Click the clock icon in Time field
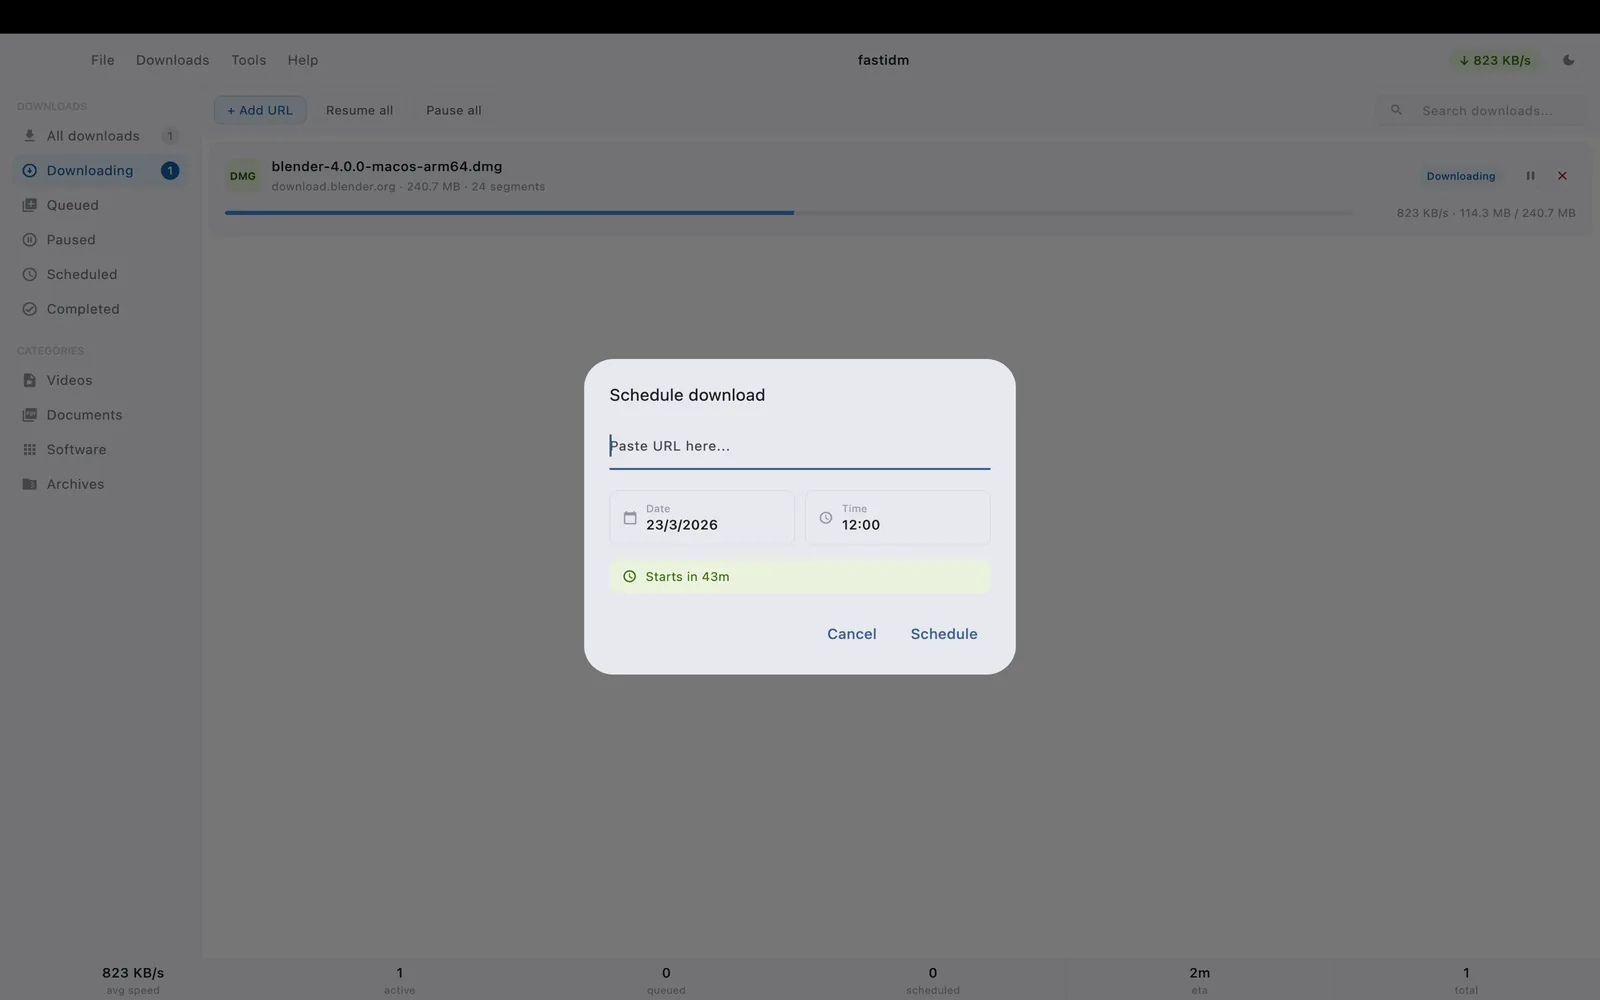 tap(826, 518)
